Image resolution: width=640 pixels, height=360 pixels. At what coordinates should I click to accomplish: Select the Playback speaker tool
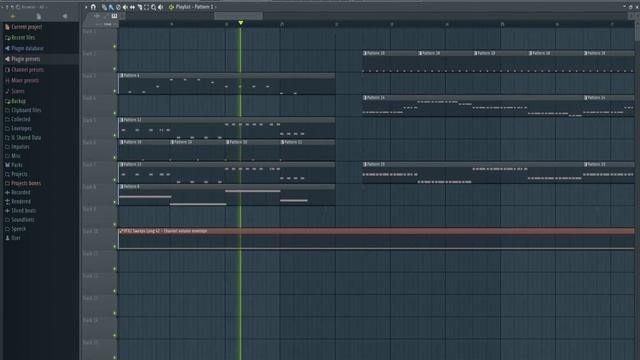click(160, 7)
